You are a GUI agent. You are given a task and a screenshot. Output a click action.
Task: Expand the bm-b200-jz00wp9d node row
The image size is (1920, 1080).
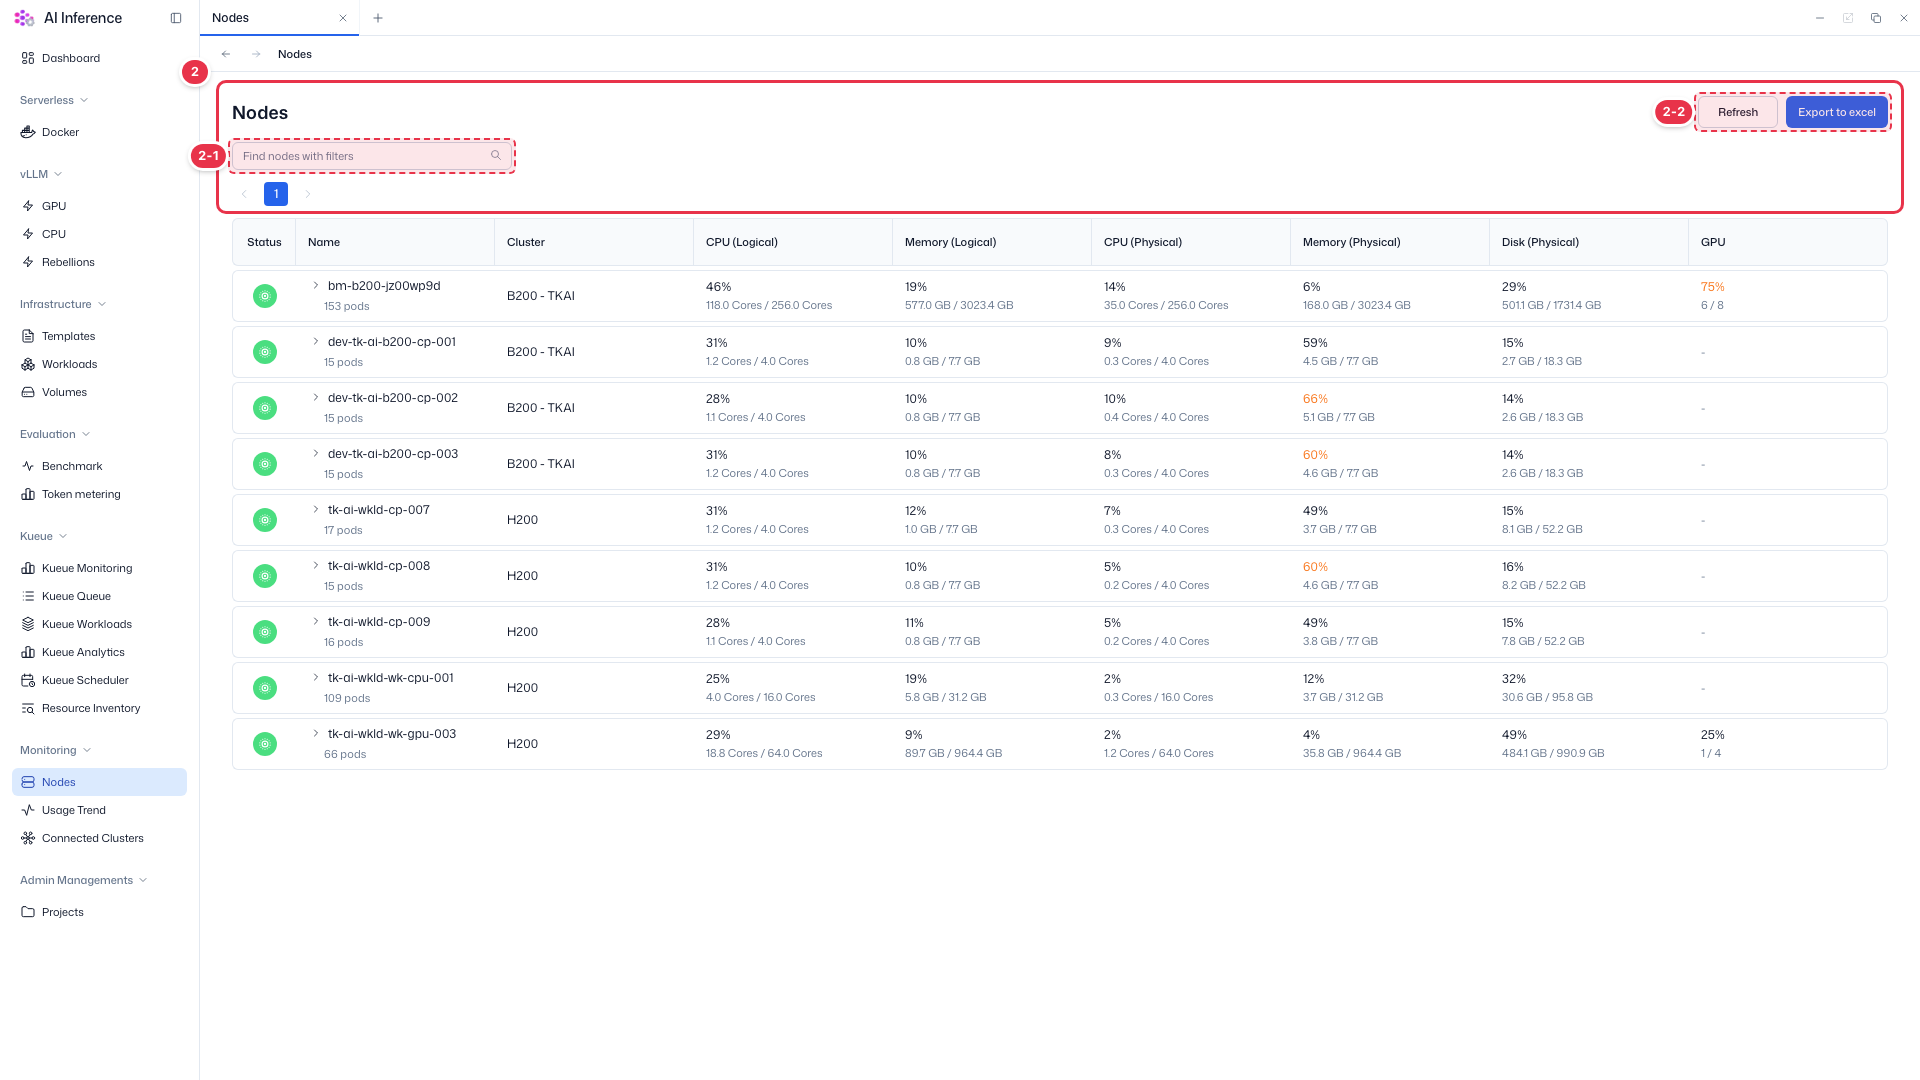[x=316, y=285]
